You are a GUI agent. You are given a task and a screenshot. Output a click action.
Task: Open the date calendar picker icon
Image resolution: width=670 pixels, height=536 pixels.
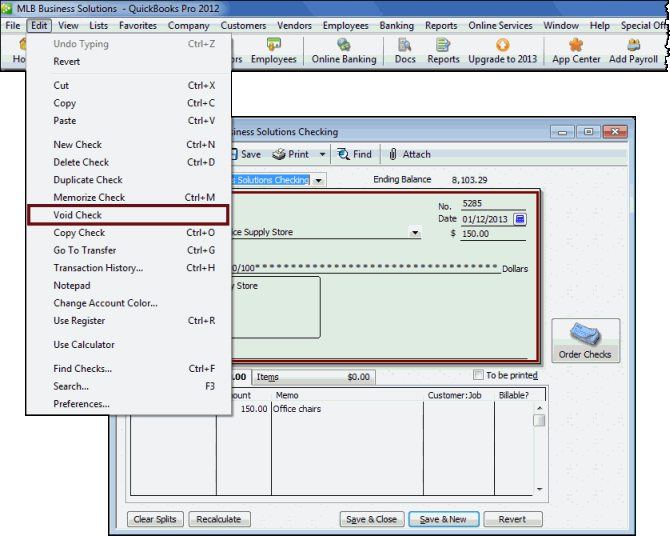pos(520,219)
